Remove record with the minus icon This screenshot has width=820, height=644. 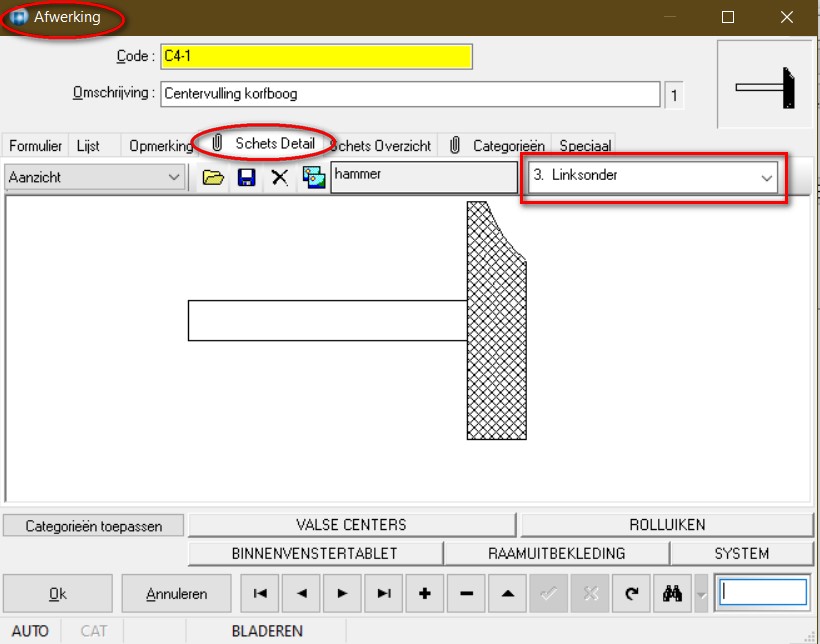coord(466,593)
